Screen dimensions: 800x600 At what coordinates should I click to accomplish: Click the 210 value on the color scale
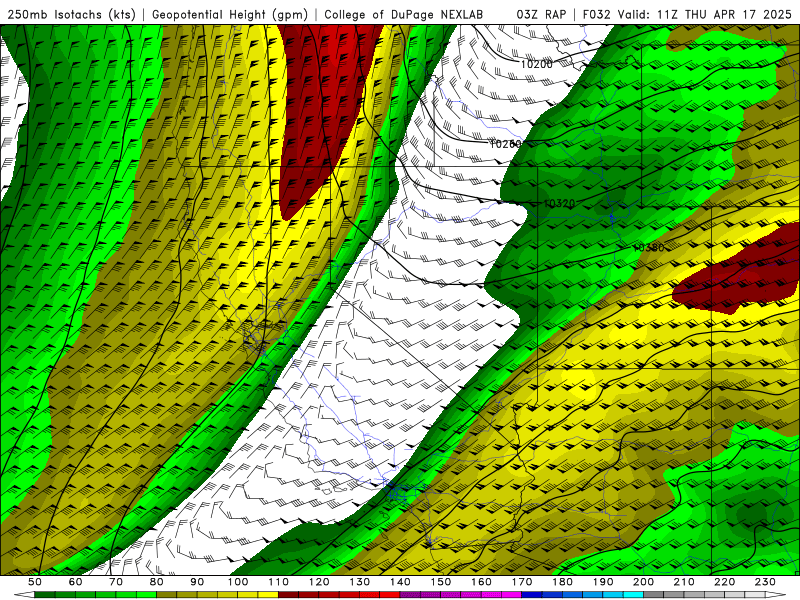[684, 582]
